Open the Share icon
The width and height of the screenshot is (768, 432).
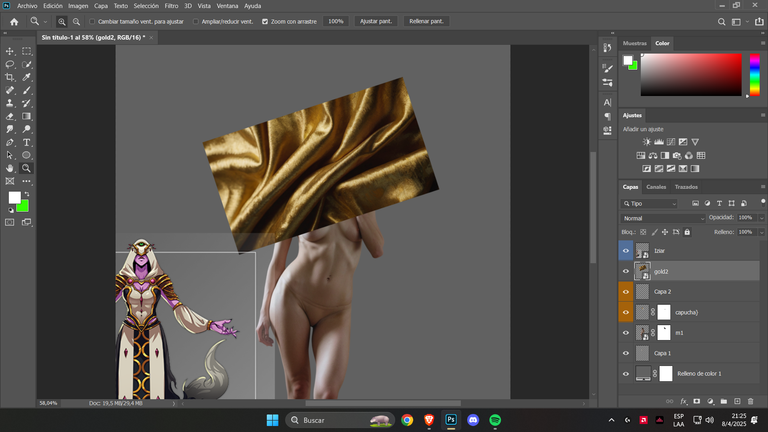pyautogui.click(x=759, y=22)
